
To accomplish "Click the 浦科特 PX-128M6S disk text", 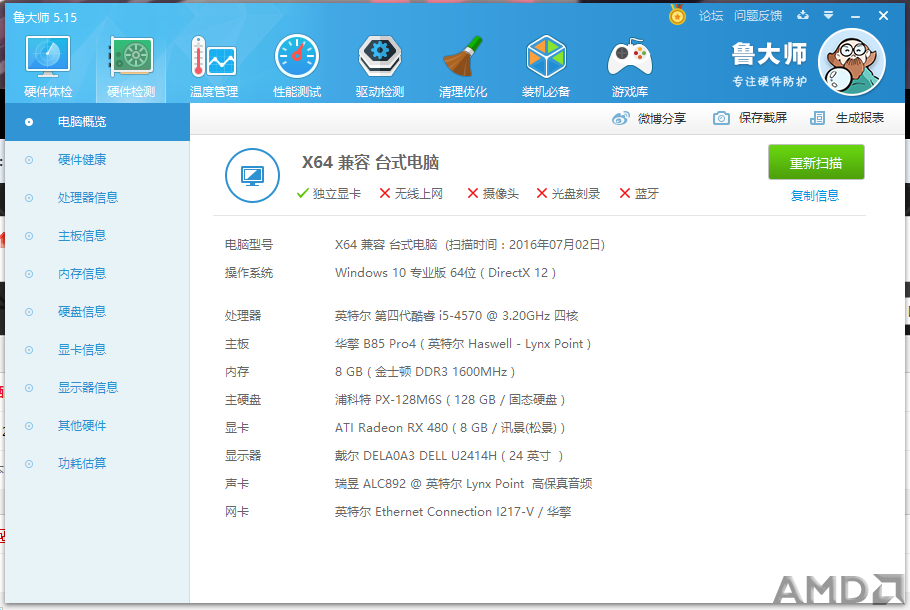I will [450, 399].
